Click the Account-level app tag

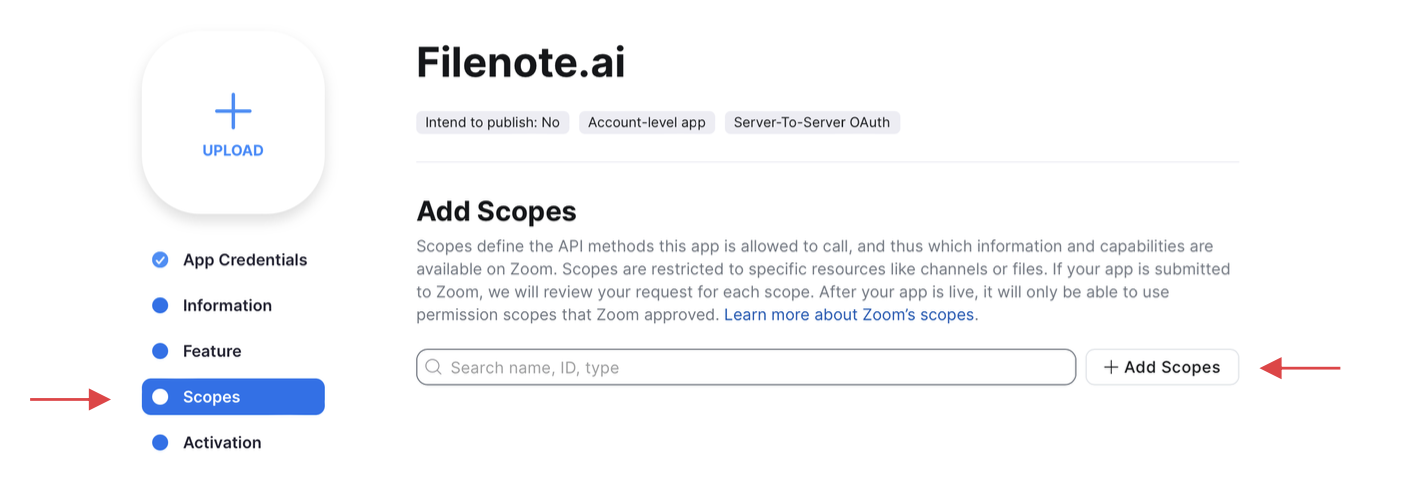[647, 123]
